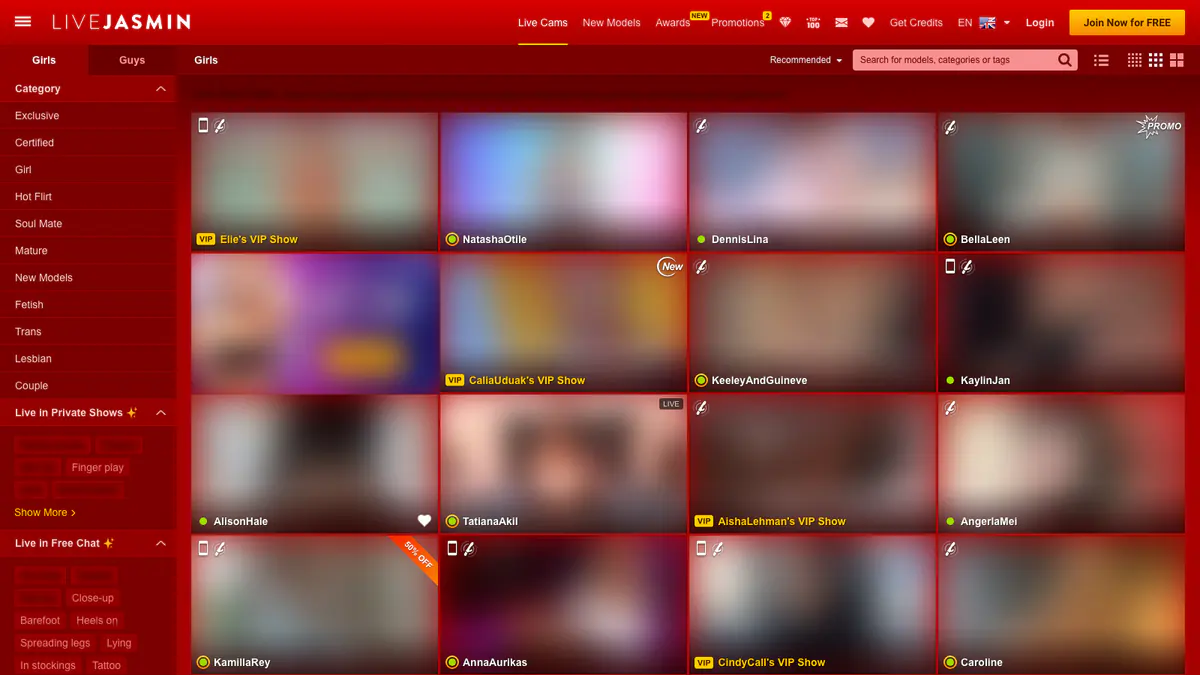Switch to the Guys tab

[132, 60]
